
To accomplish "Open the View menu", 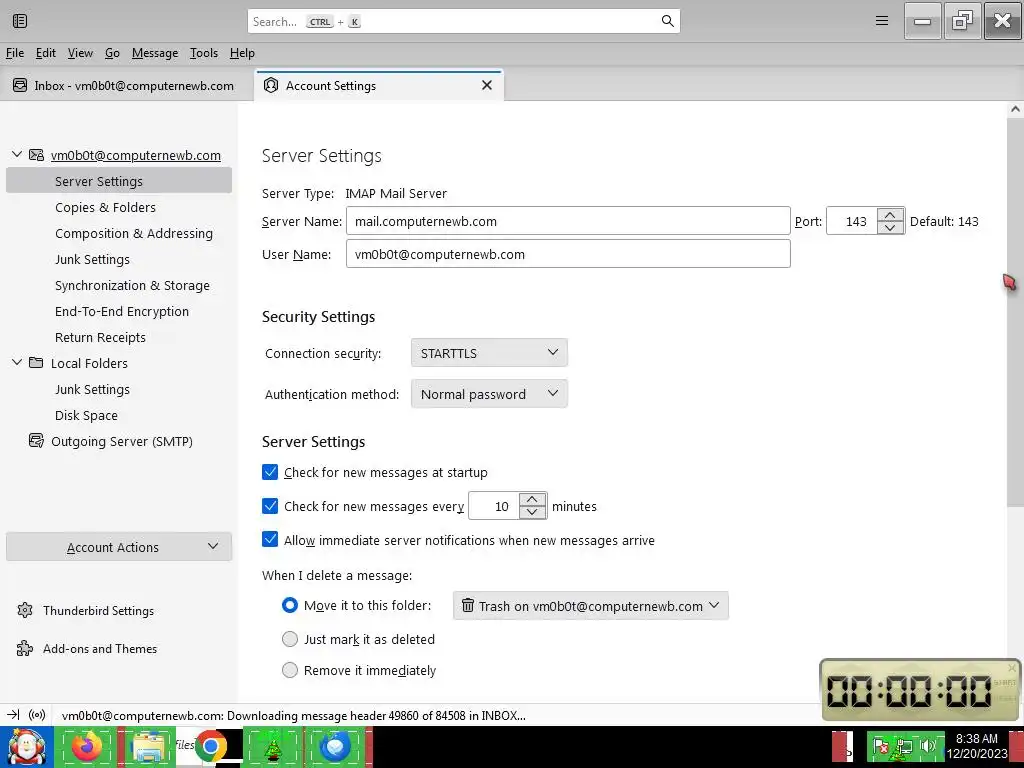I will click(80, 53).
